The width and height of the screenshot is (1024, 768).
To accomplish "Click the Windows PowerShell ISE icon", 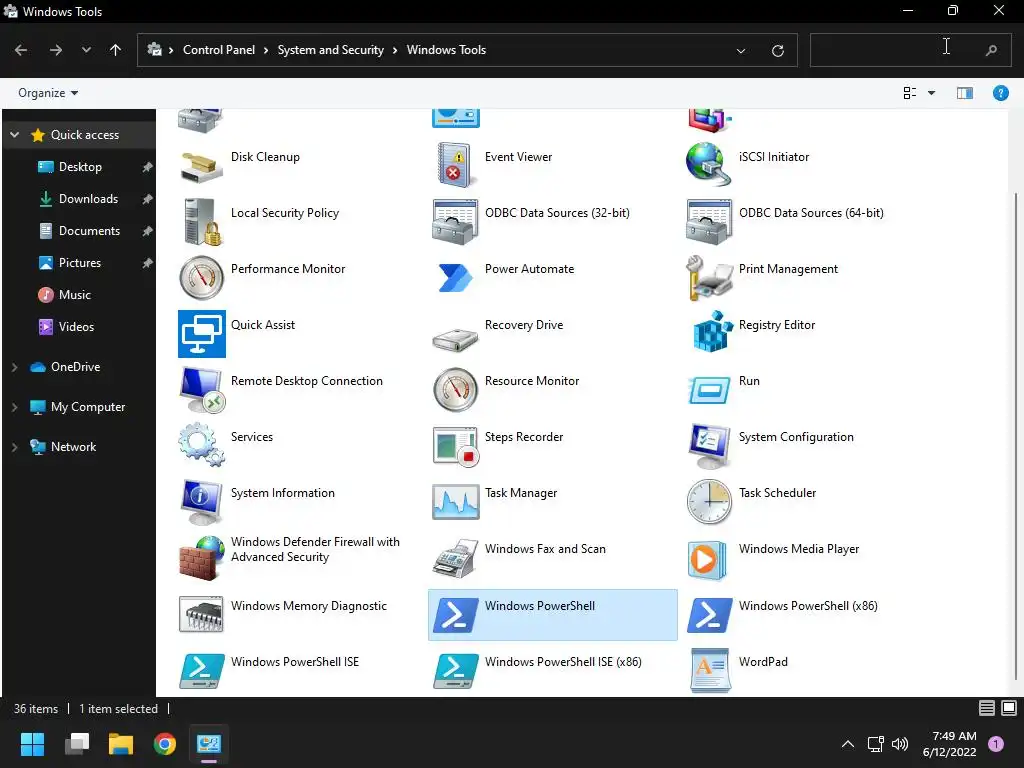I will tap(201, 671).
